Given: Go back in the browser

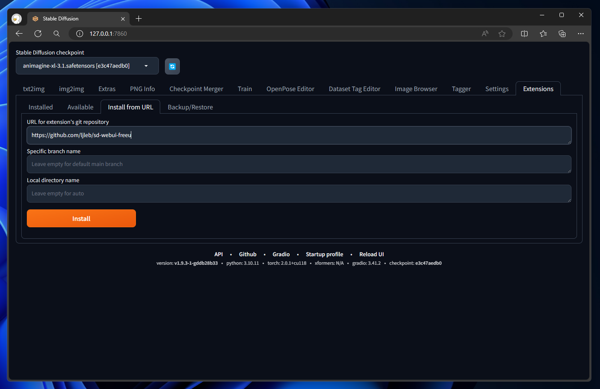Looking at the screenshot, I should click(19, 34).
